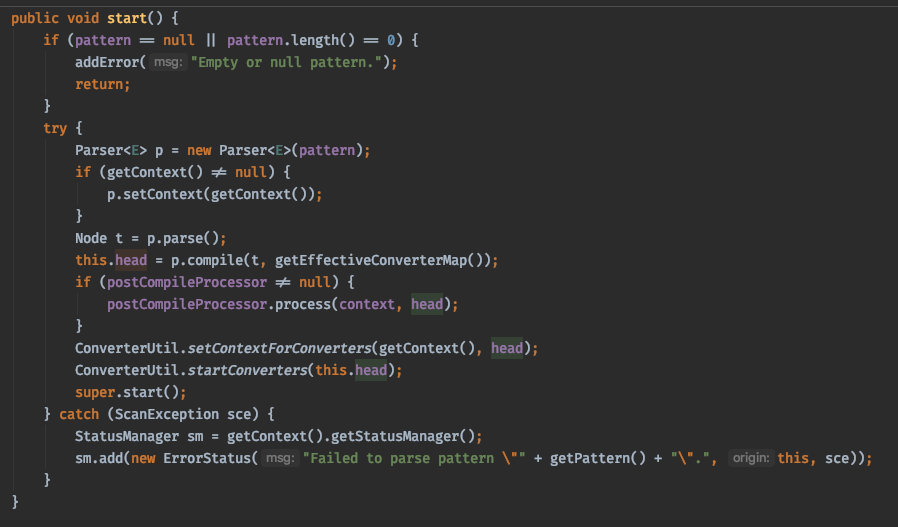Click the method name "start" in the declaration
898x527 pixels.
(x=127, y=18)
